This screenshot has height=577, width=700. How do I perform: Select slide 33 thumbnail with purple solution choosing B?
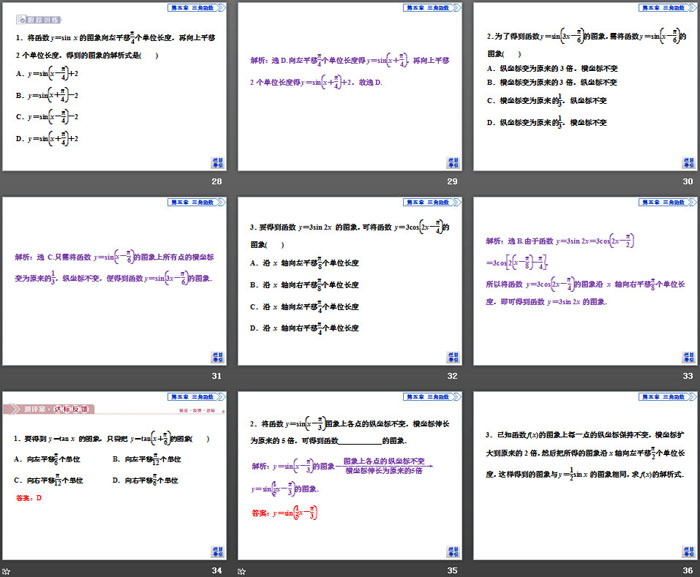pos(586,281)
